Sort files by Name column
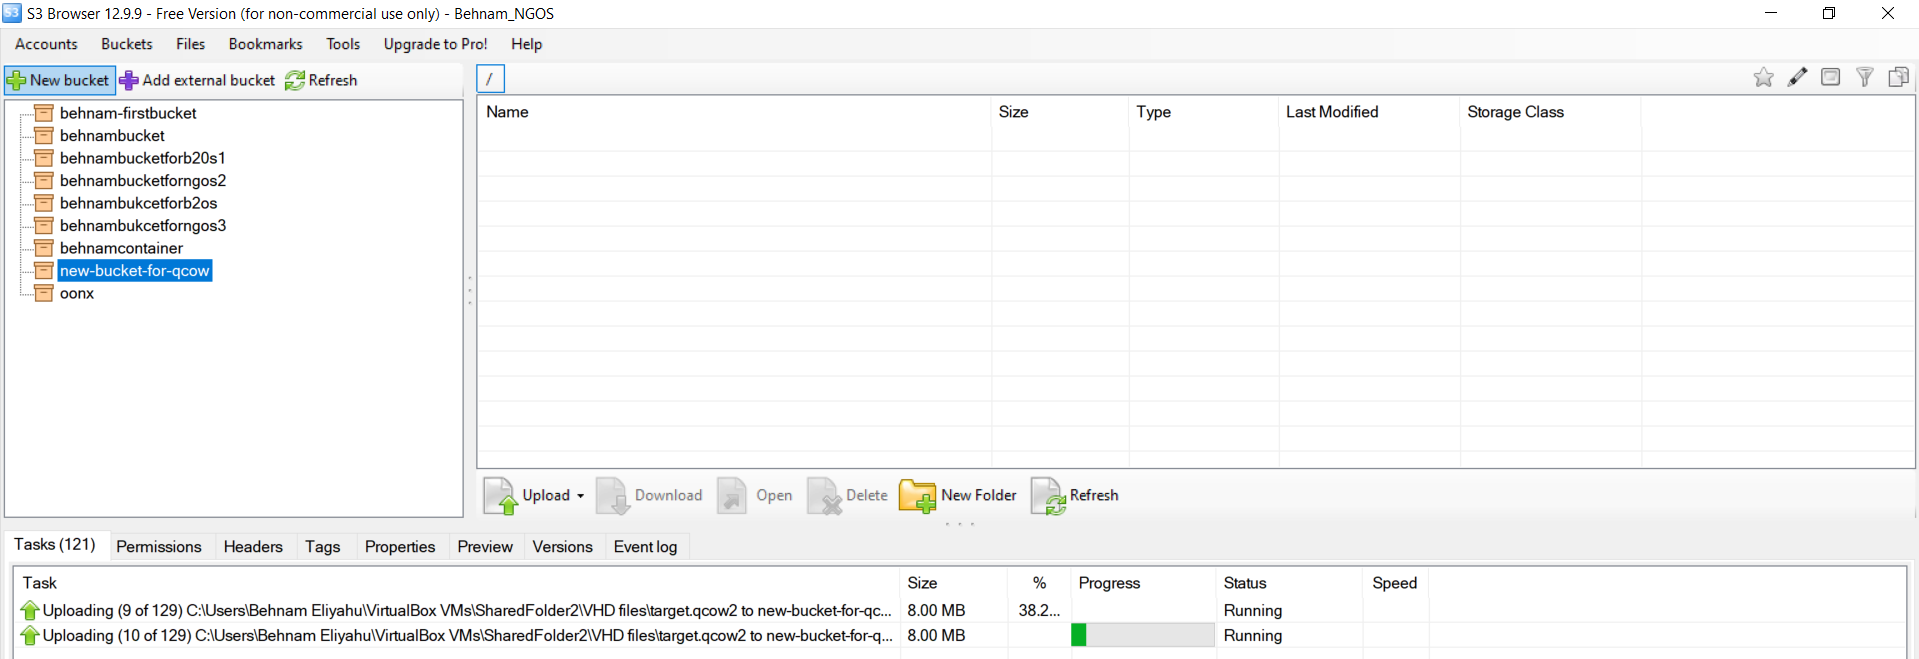The width and height of the screenshot is (1919, 659). (x=734, y=112)
